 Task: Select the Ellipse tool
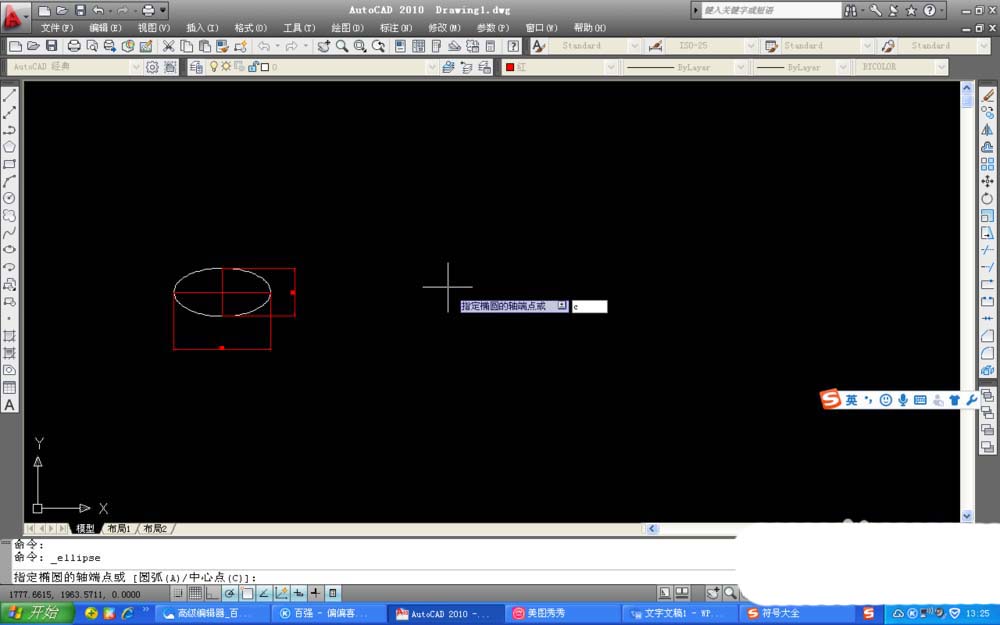click(x=9, y=249)
